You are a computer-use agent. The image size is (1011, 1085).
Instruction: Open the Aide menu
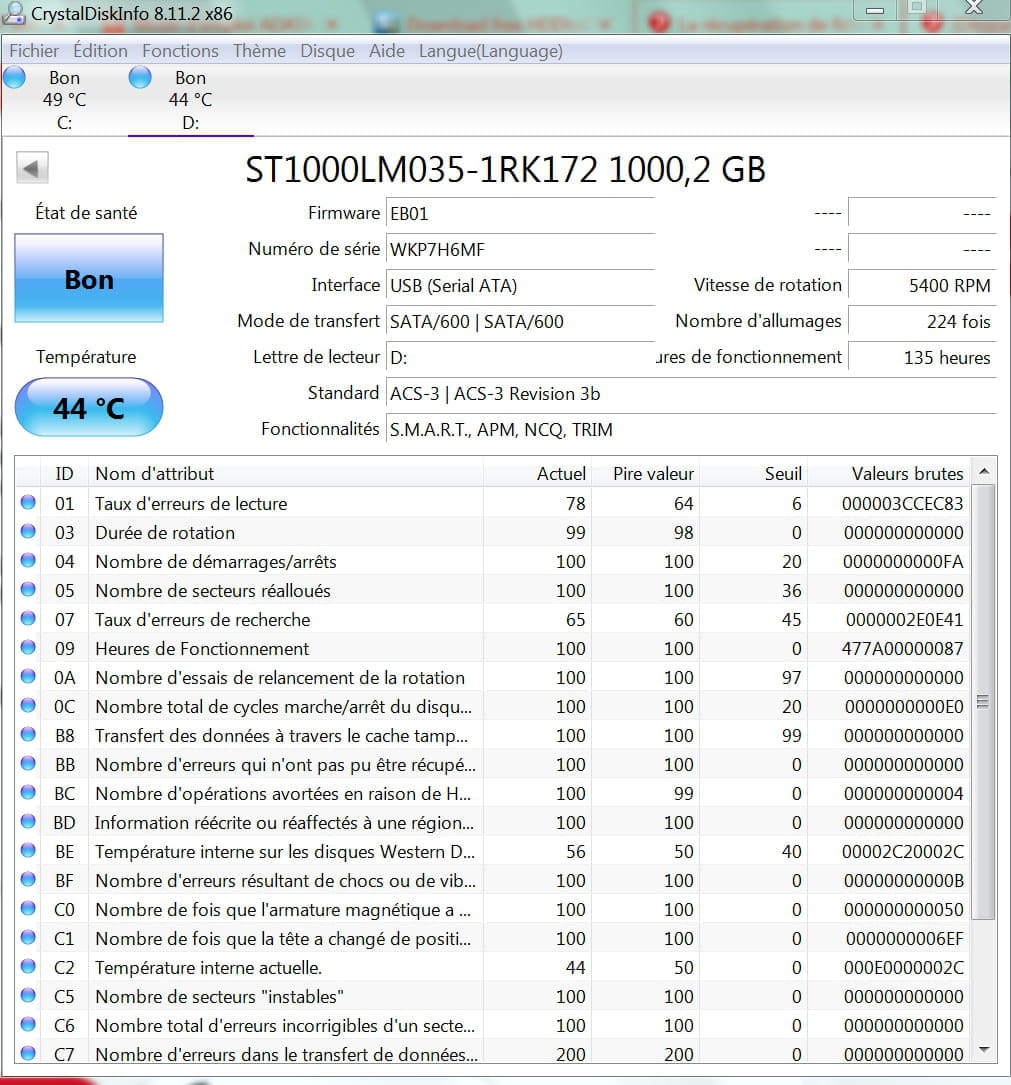click(x=387, y=51)
